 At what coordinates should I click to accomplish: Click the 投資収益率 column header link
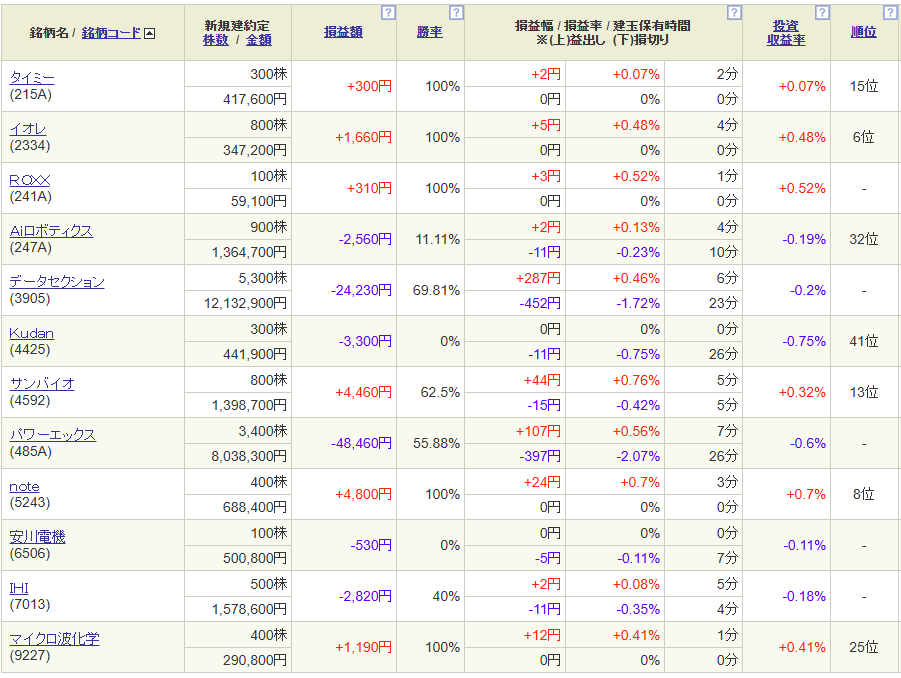tap(786, 32)
